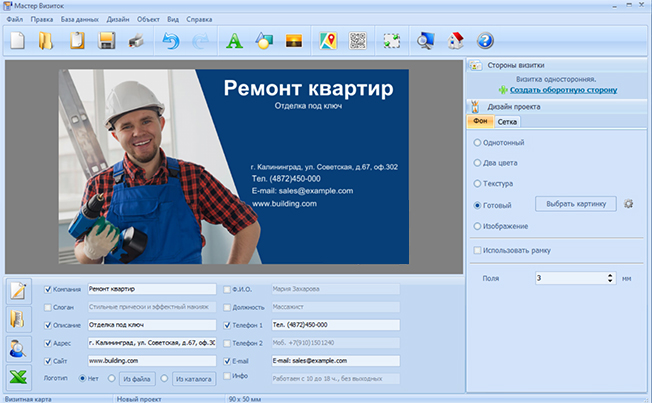Select Текстура background option
The height and width of the screenshot is (403, 652).
click(x=477, y=183)
